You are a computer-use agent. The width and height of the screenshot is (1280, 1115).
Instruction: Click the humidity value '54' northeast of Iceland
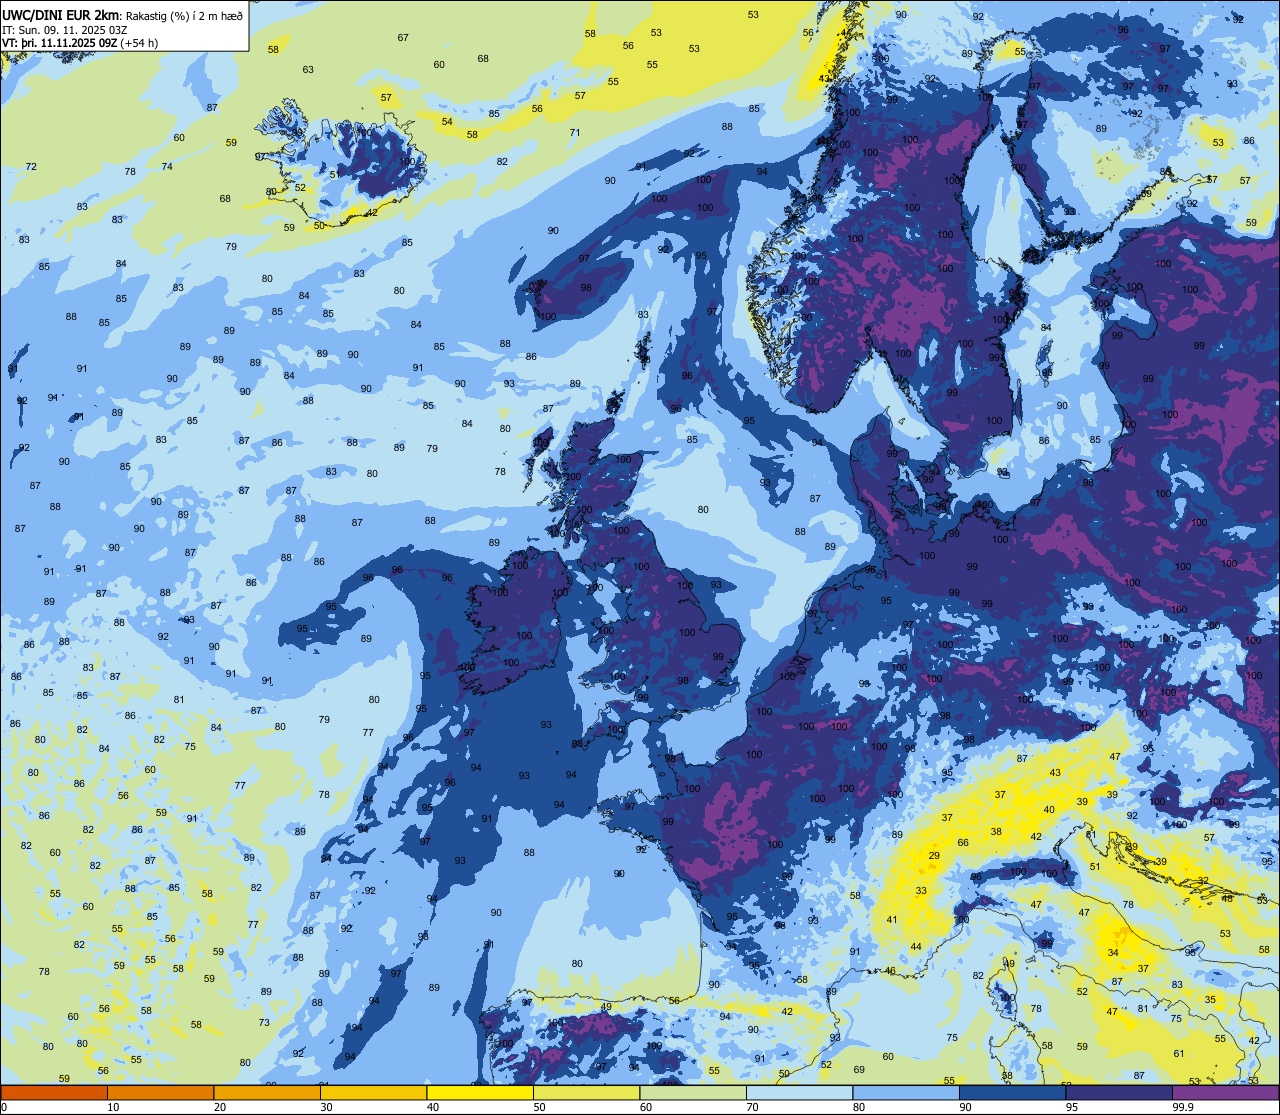[447, 121]
